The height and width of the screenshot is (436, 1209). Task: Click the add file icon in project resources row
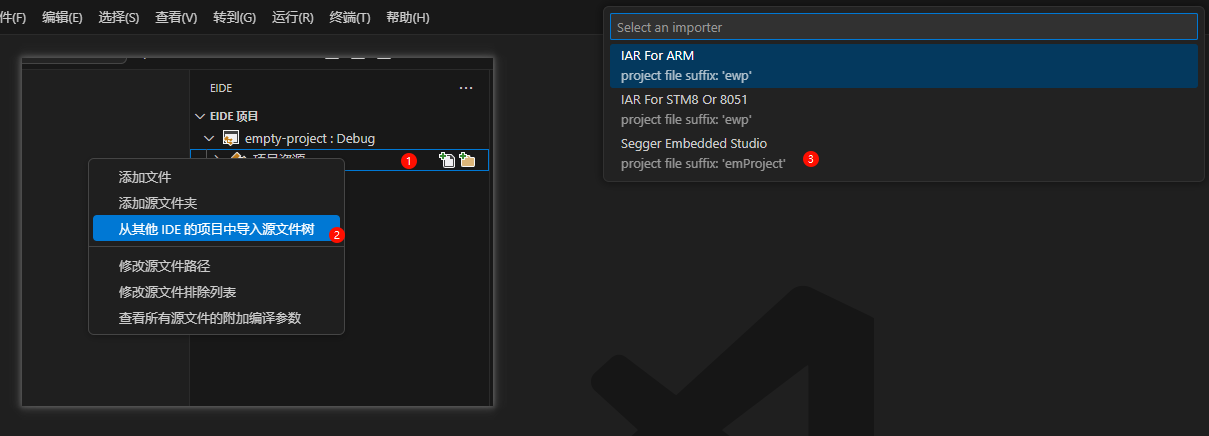point(447,160)
